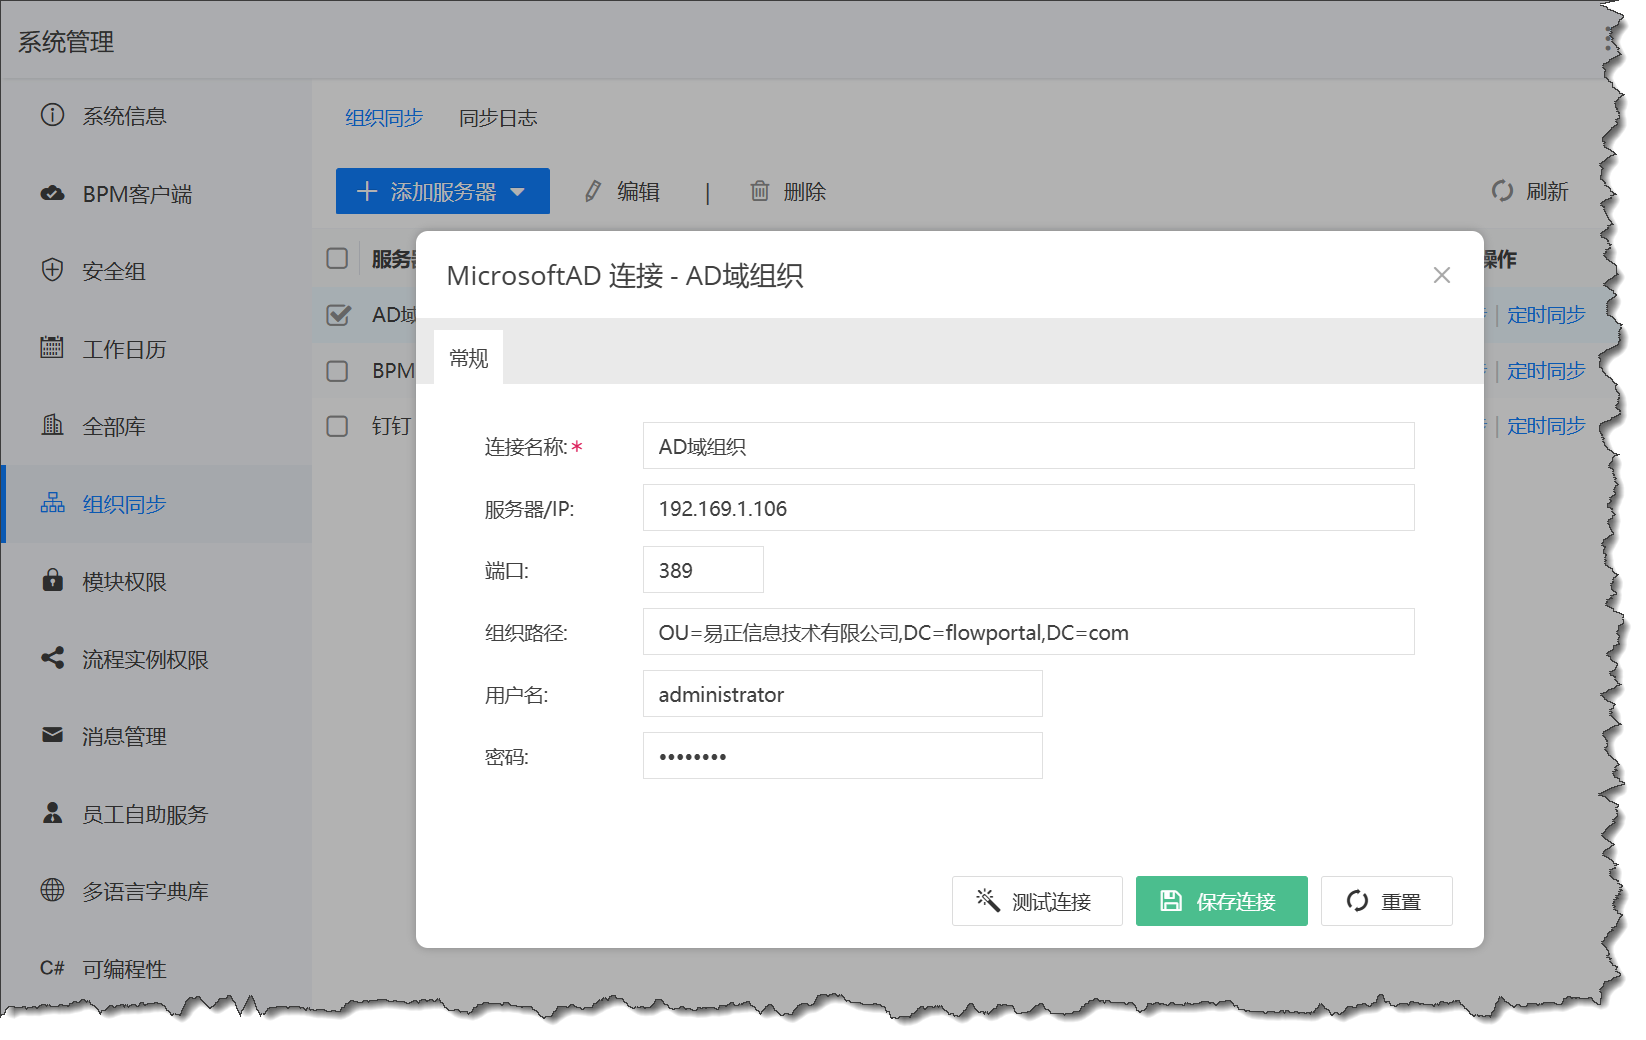The image size is (1646, 1040).
Task: Click the 消息管理 envelope icon
Action: click(52, 736)
